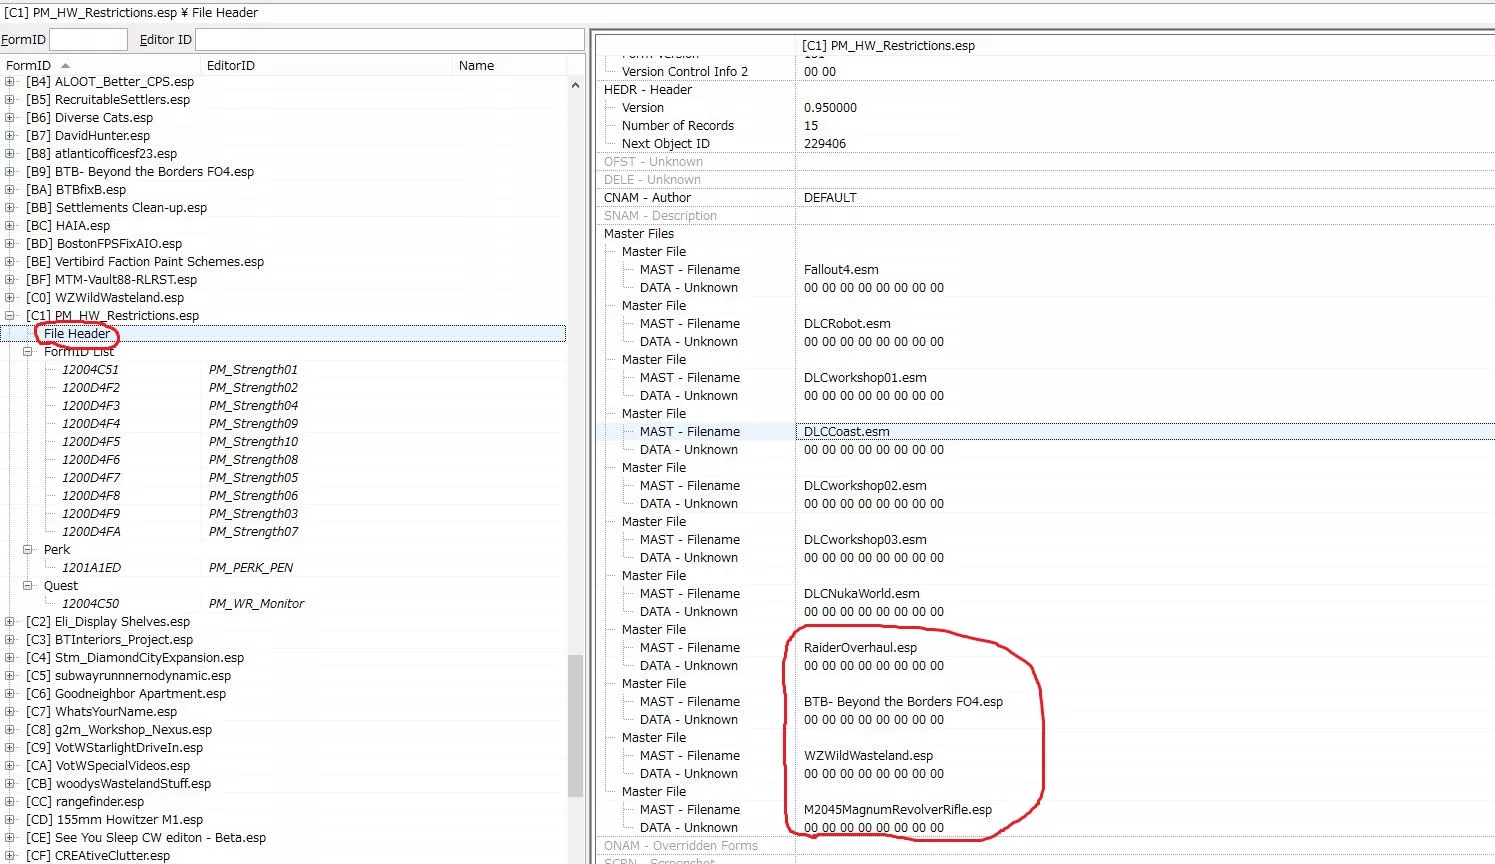Collapse the PM_HW_Restrictions.esp plugin node

coord(10,316)
